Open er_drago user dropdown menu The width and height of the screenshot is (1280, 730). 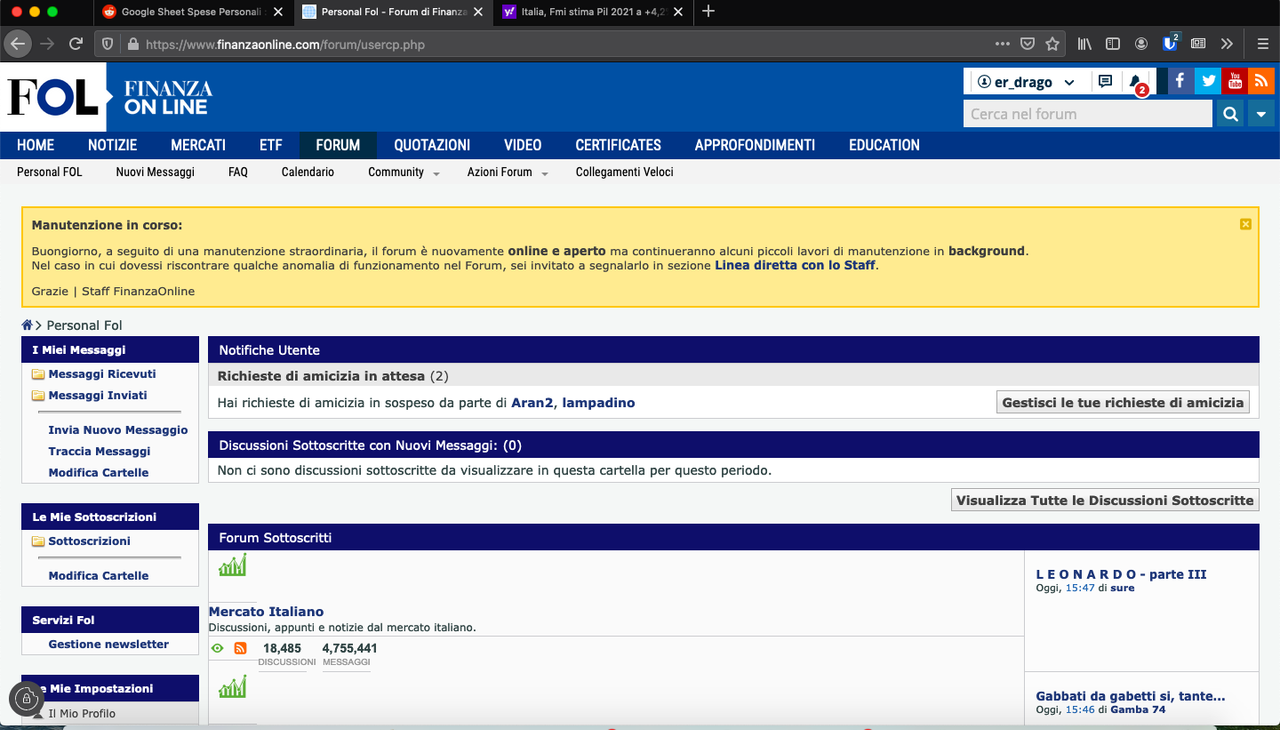(1026, 82)
